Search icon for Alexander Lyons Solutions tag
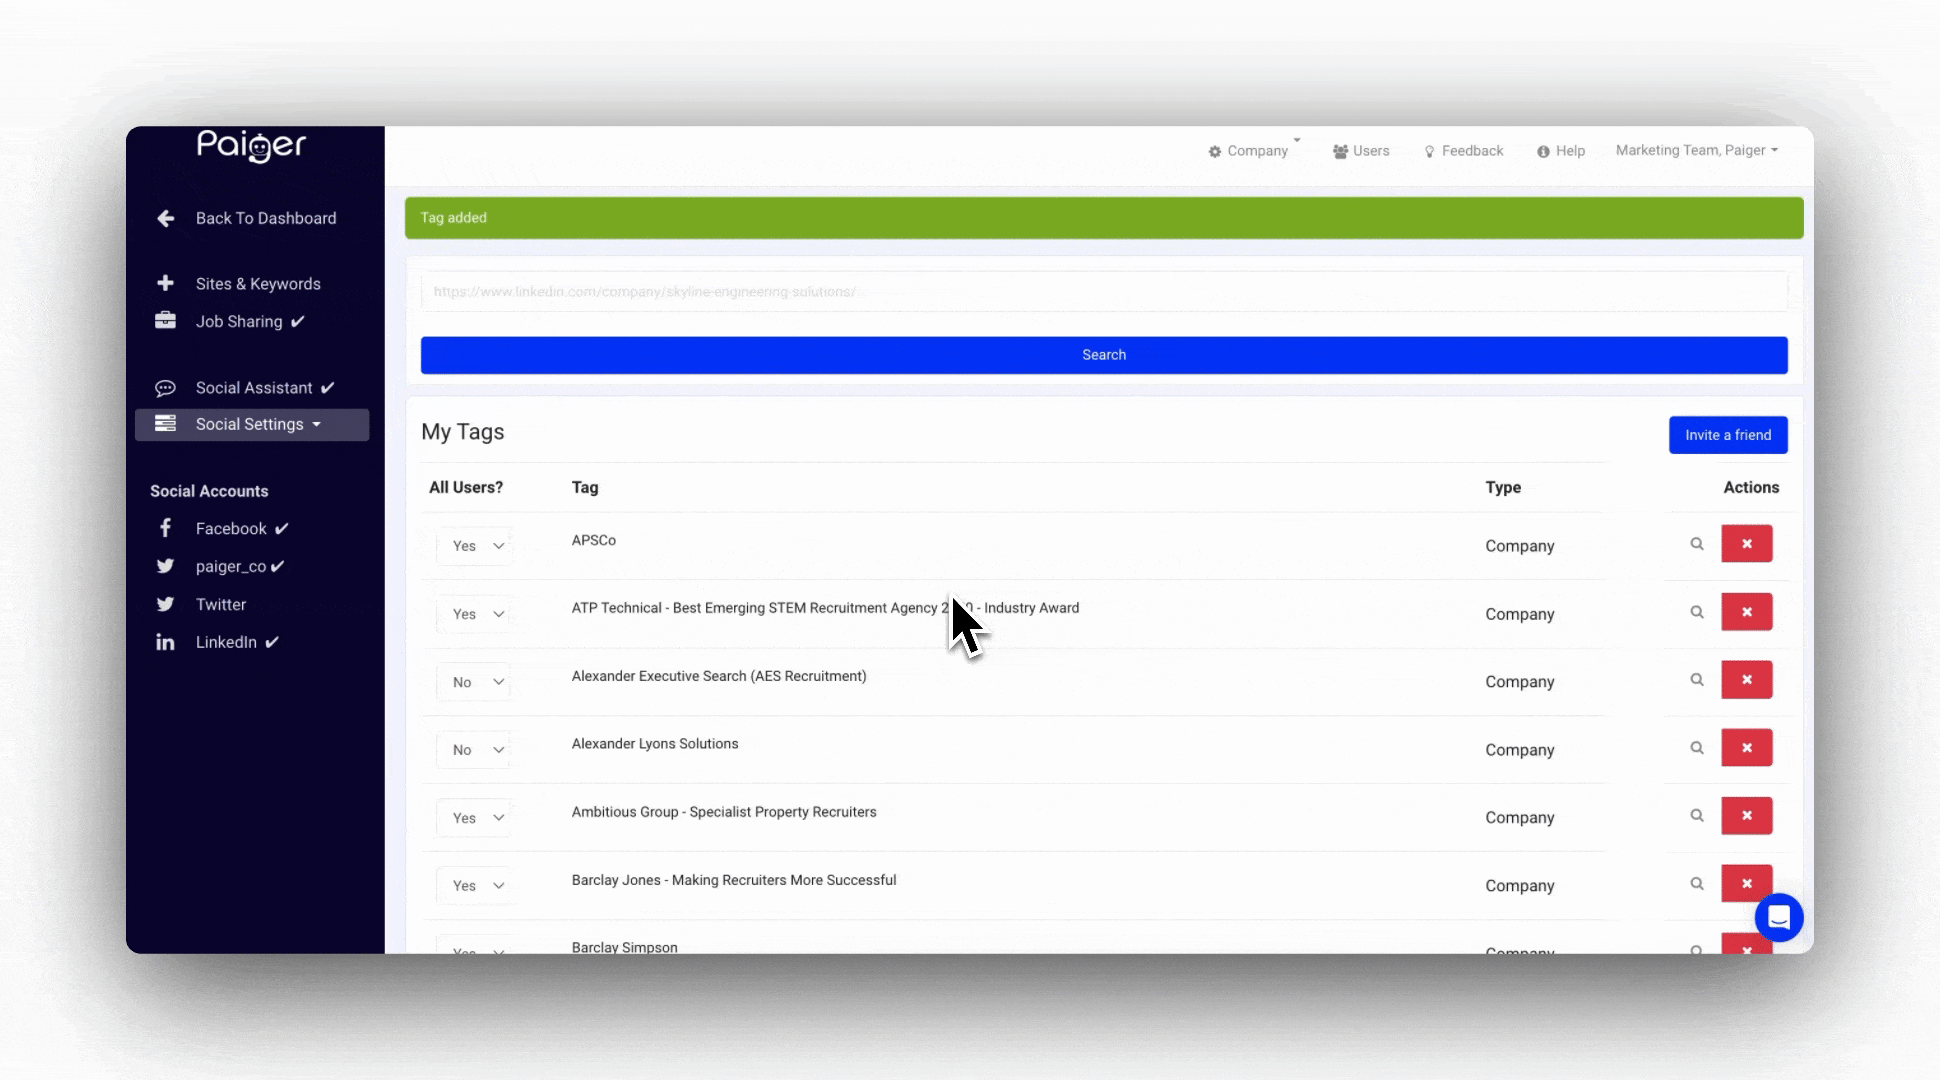This screenshot has height=1080, width=1940. pyautogui.click(x=1697, y=748)
